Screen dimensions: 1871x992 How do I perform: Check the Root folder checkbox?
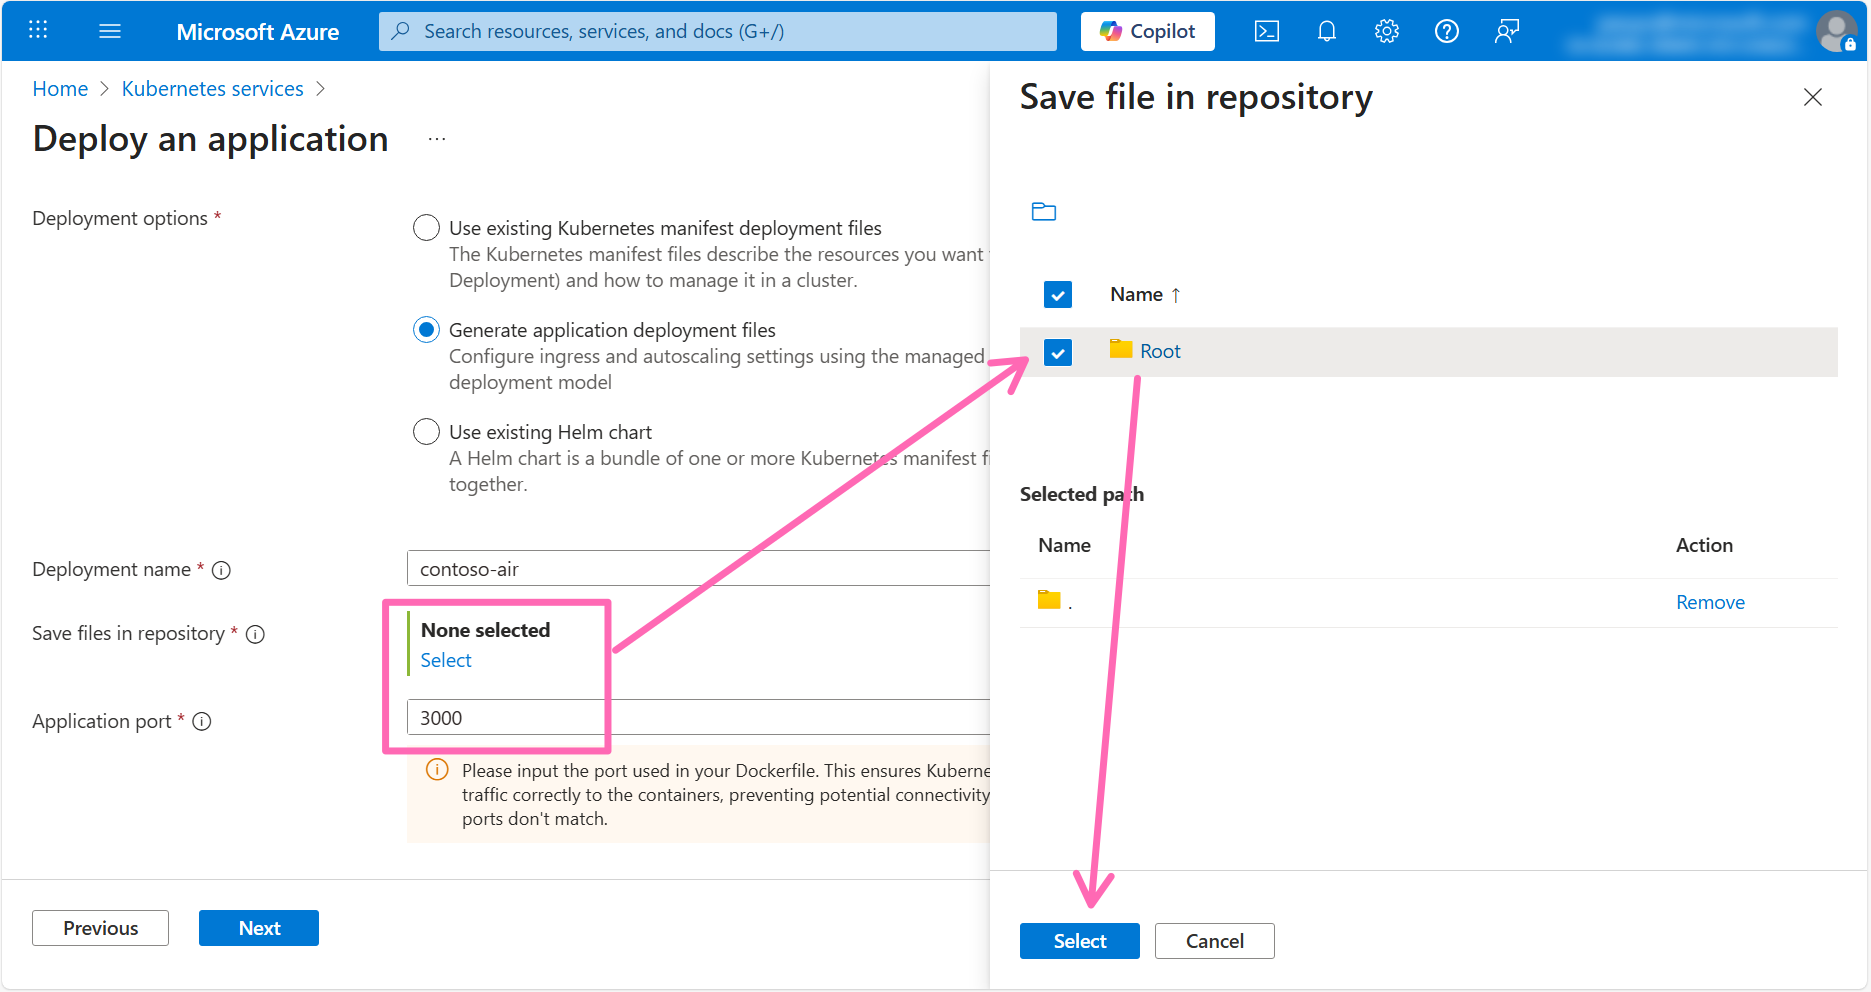pyautogui.click(x=1057, y=352)
